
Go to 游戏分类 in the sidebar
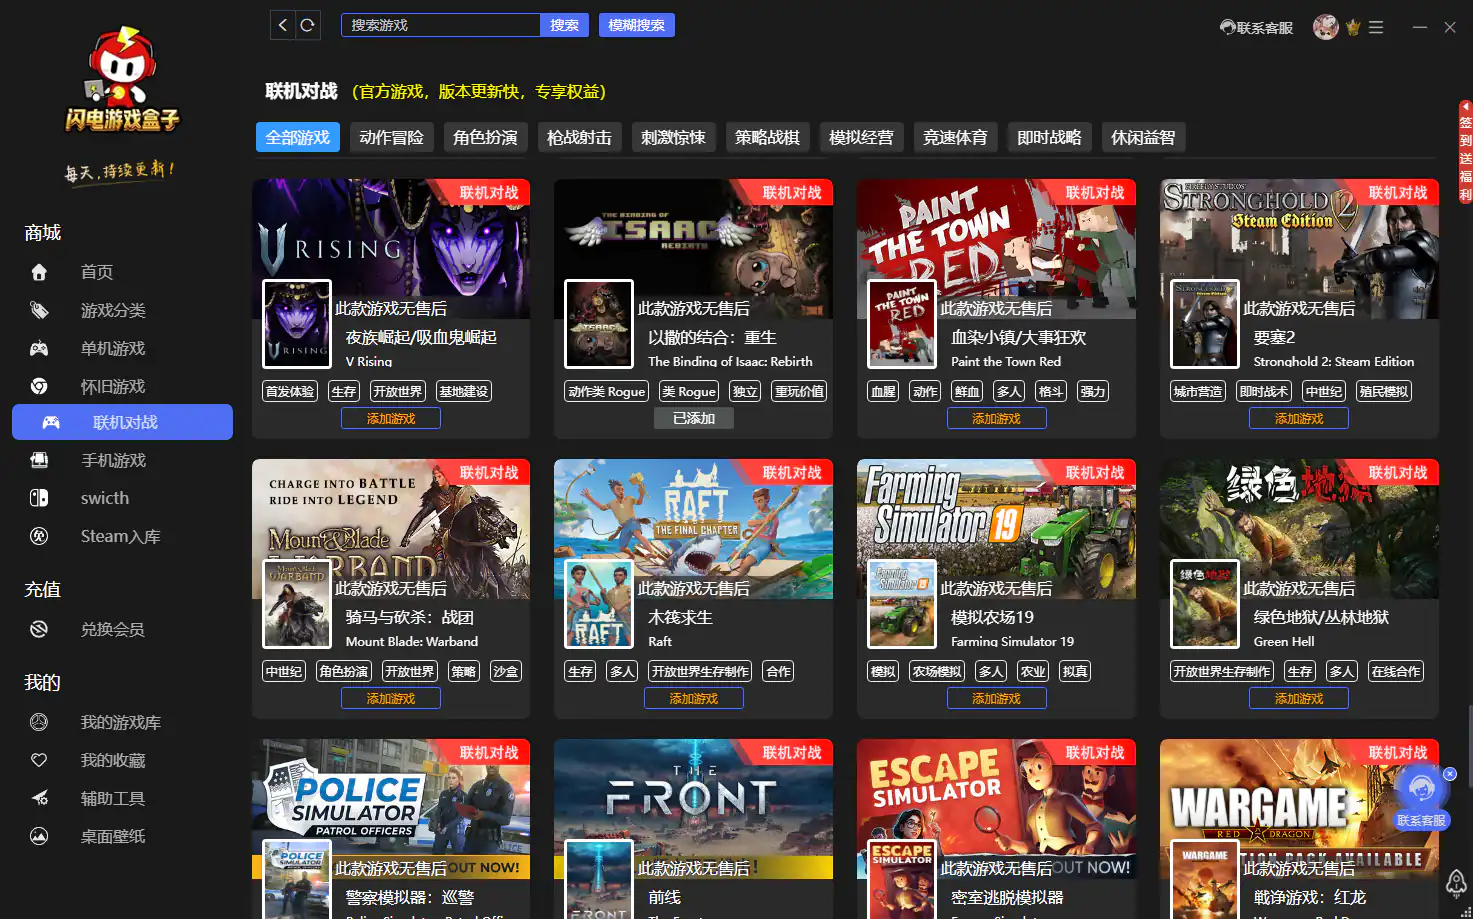(113, 310)
